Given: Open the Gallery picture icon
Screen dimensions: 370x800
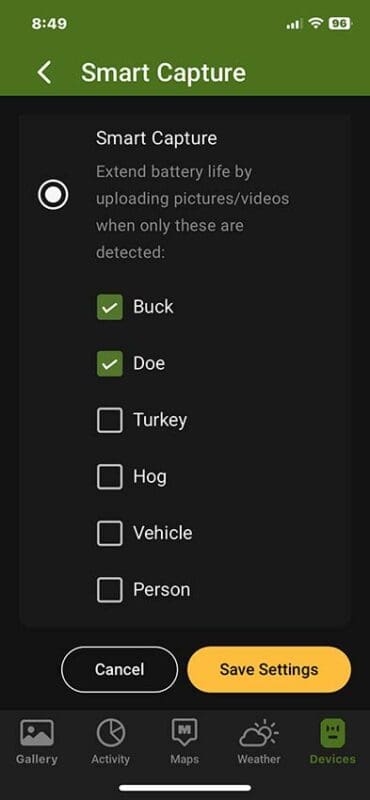Looking at the screenshot, I should pyautogui.click(x=37, y=733).
